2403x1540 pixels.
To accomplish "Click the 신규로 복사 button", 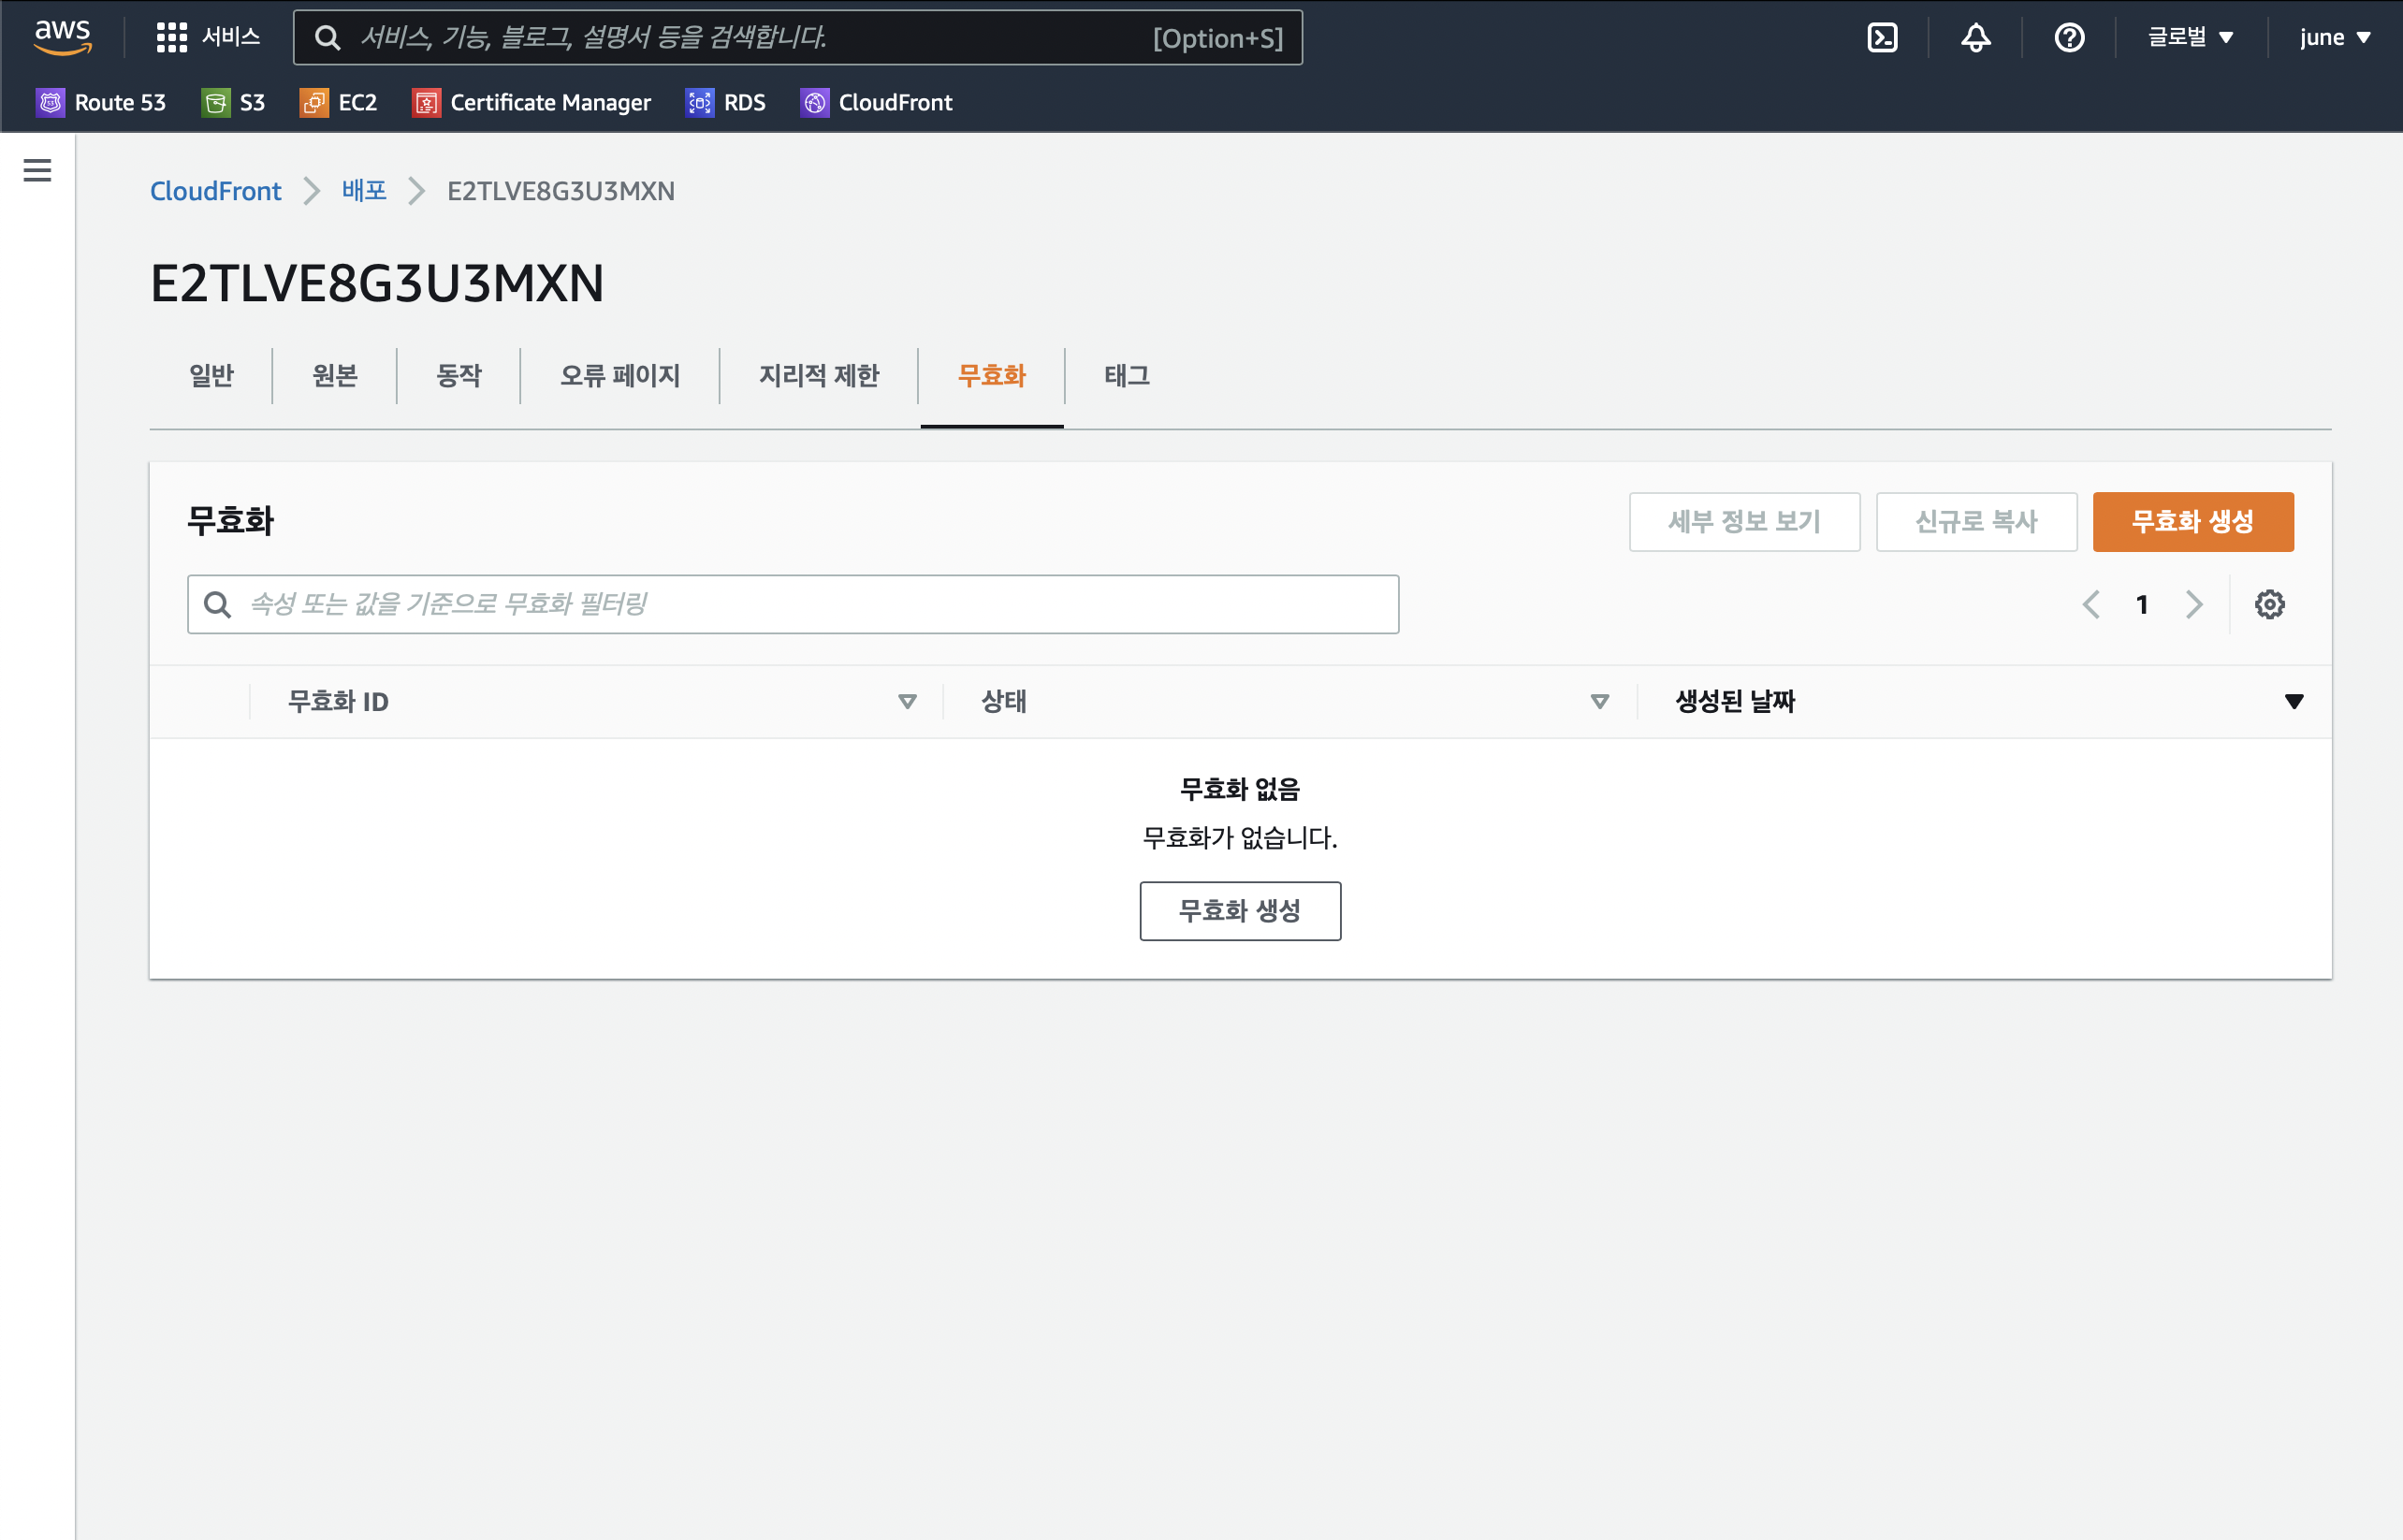I will tap(1976, 521).
